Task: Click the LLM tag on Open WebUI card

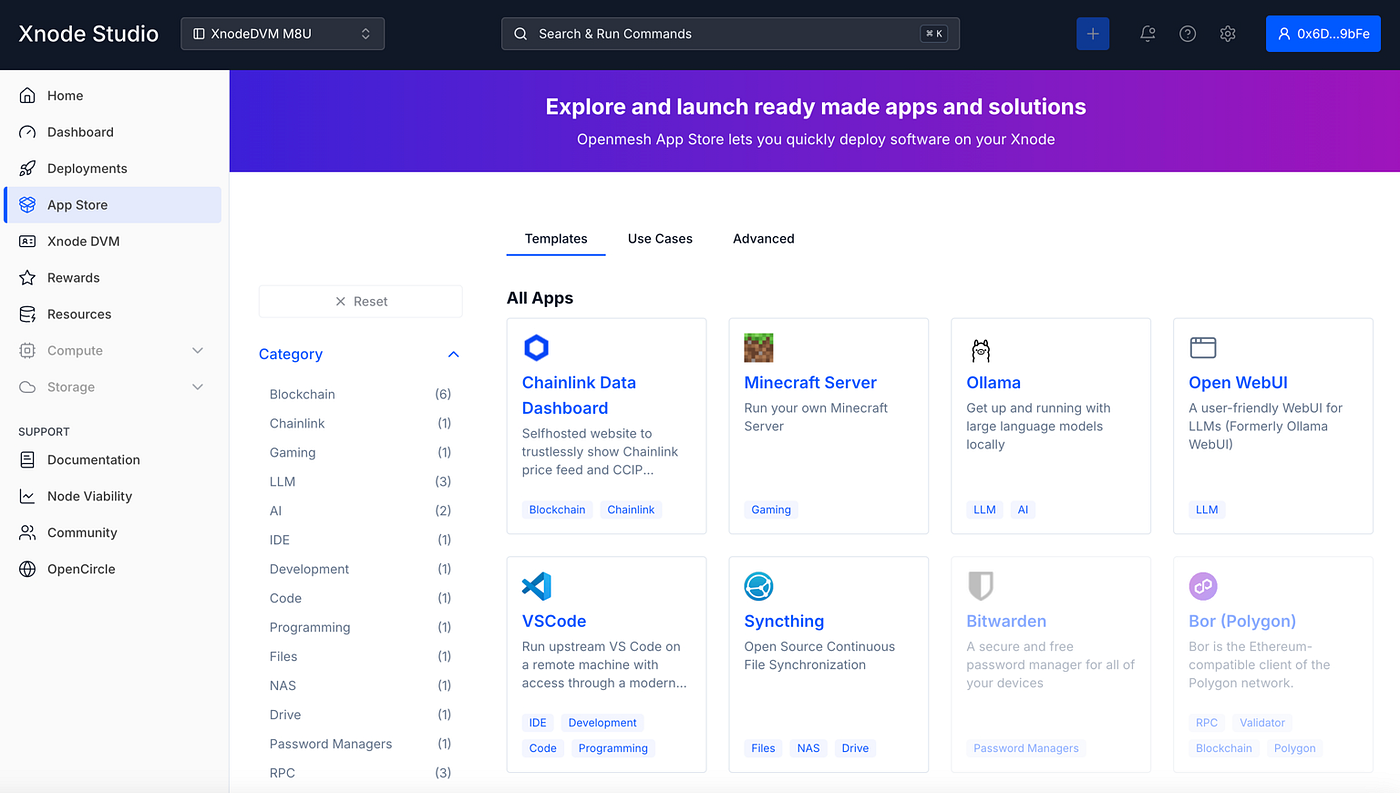Action: [x=1207, y=510]
